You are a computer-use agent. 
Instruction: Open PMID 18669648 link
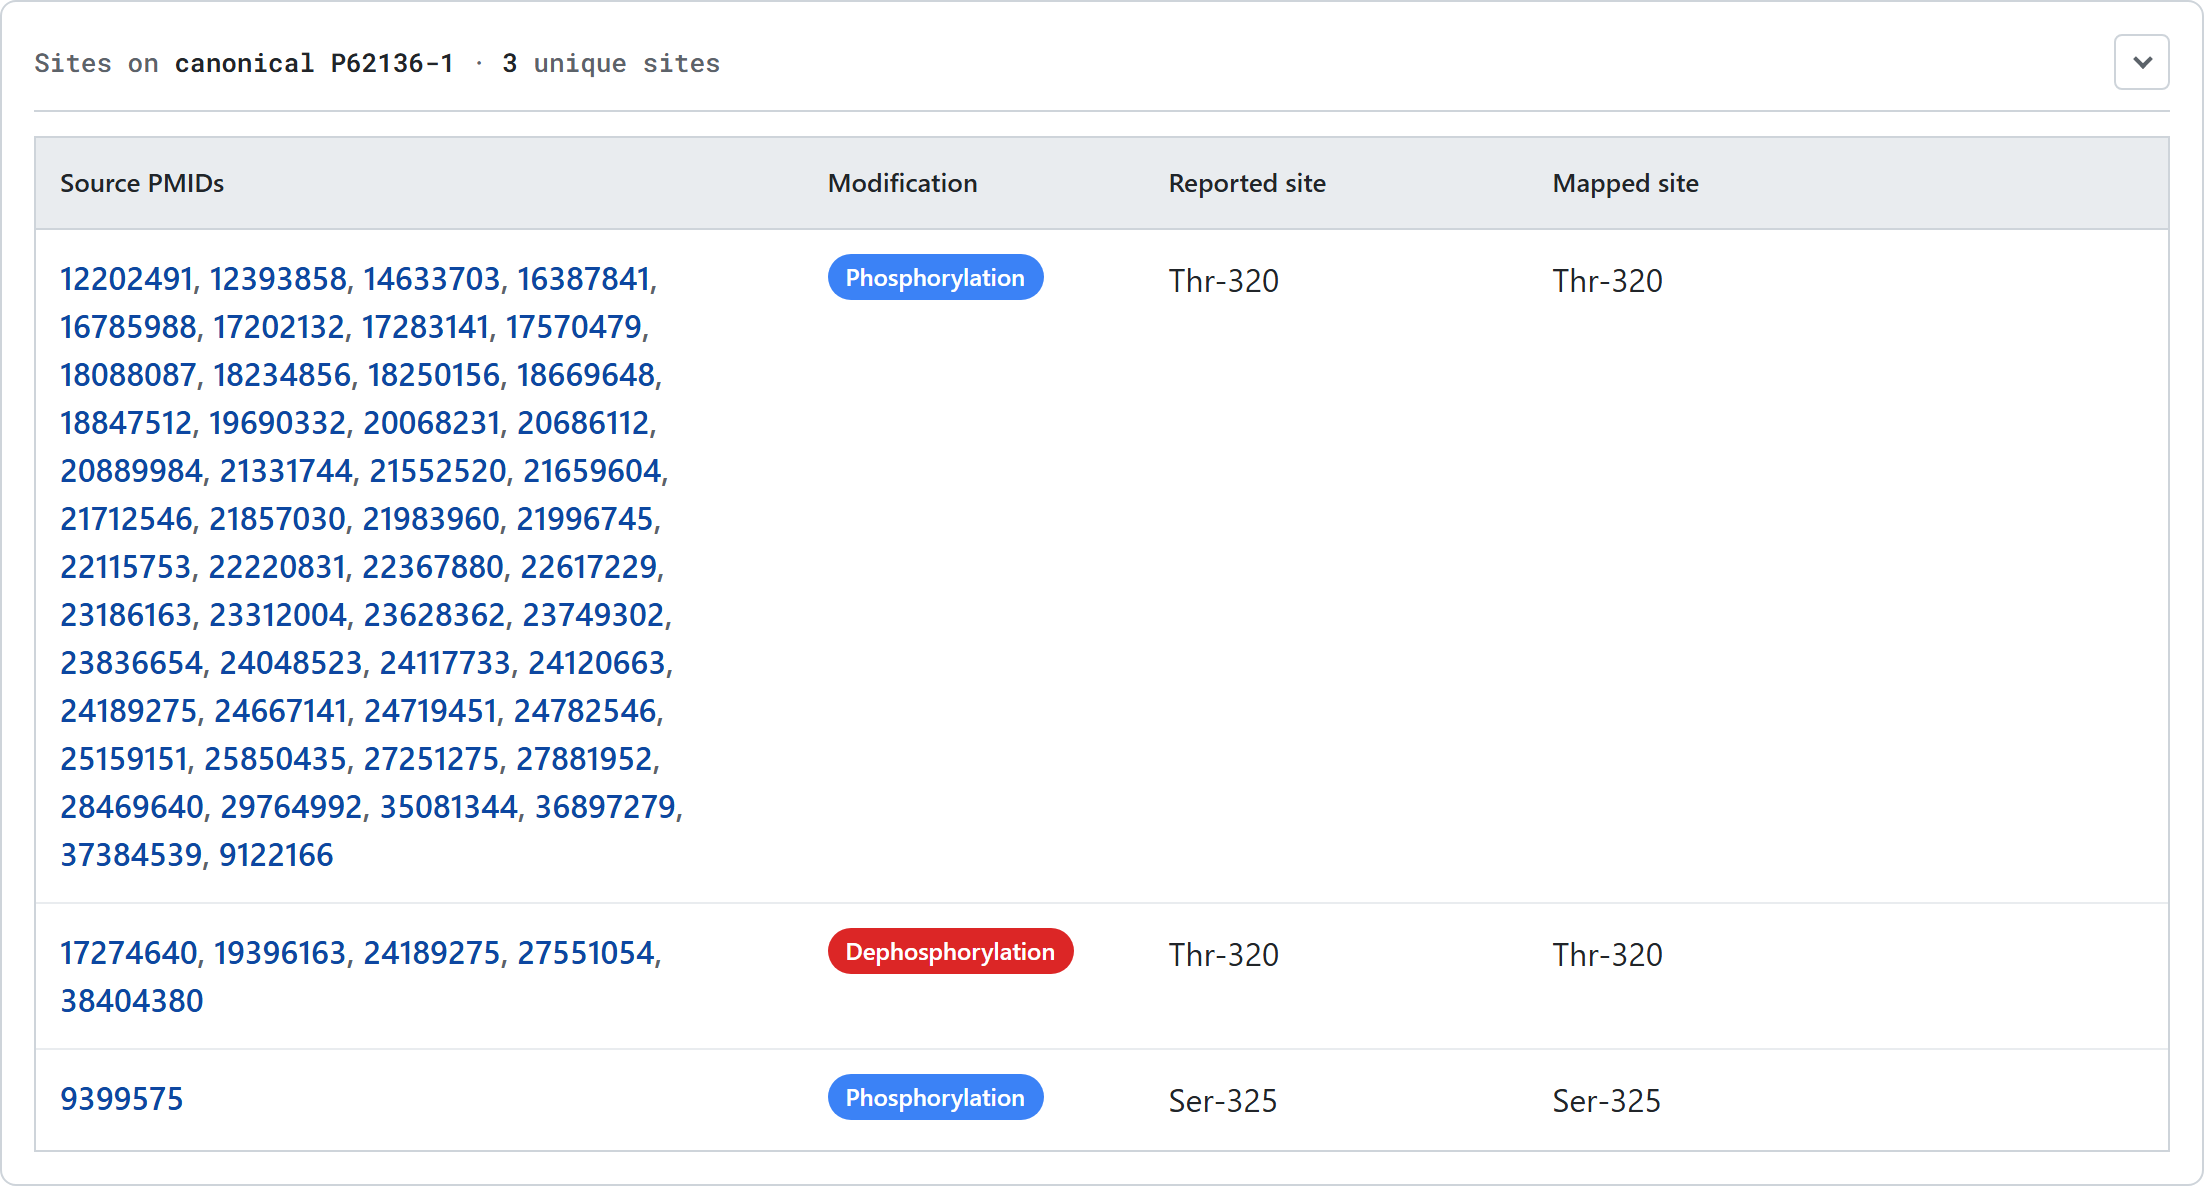click(x=586, y=375)
